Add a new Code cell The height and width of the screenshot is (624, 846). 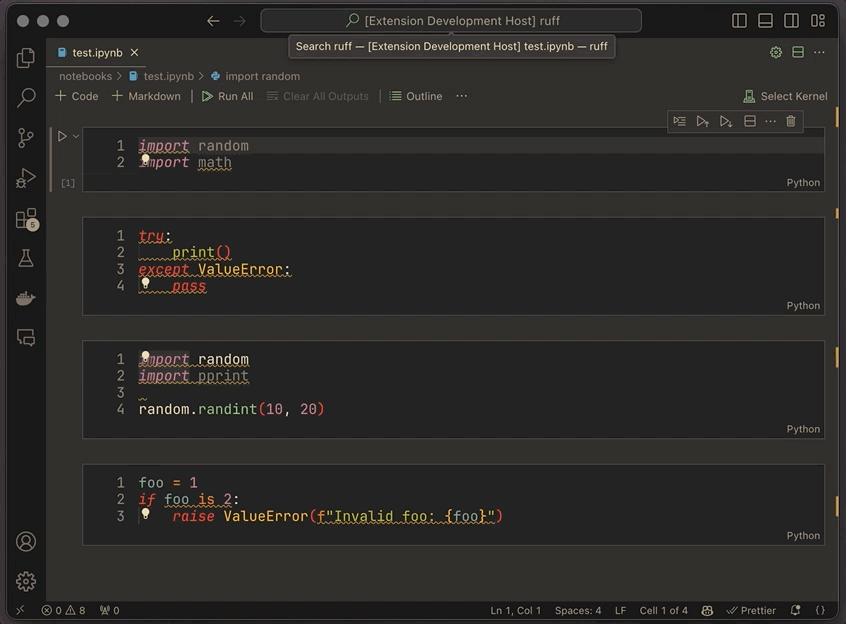(77, 96)
